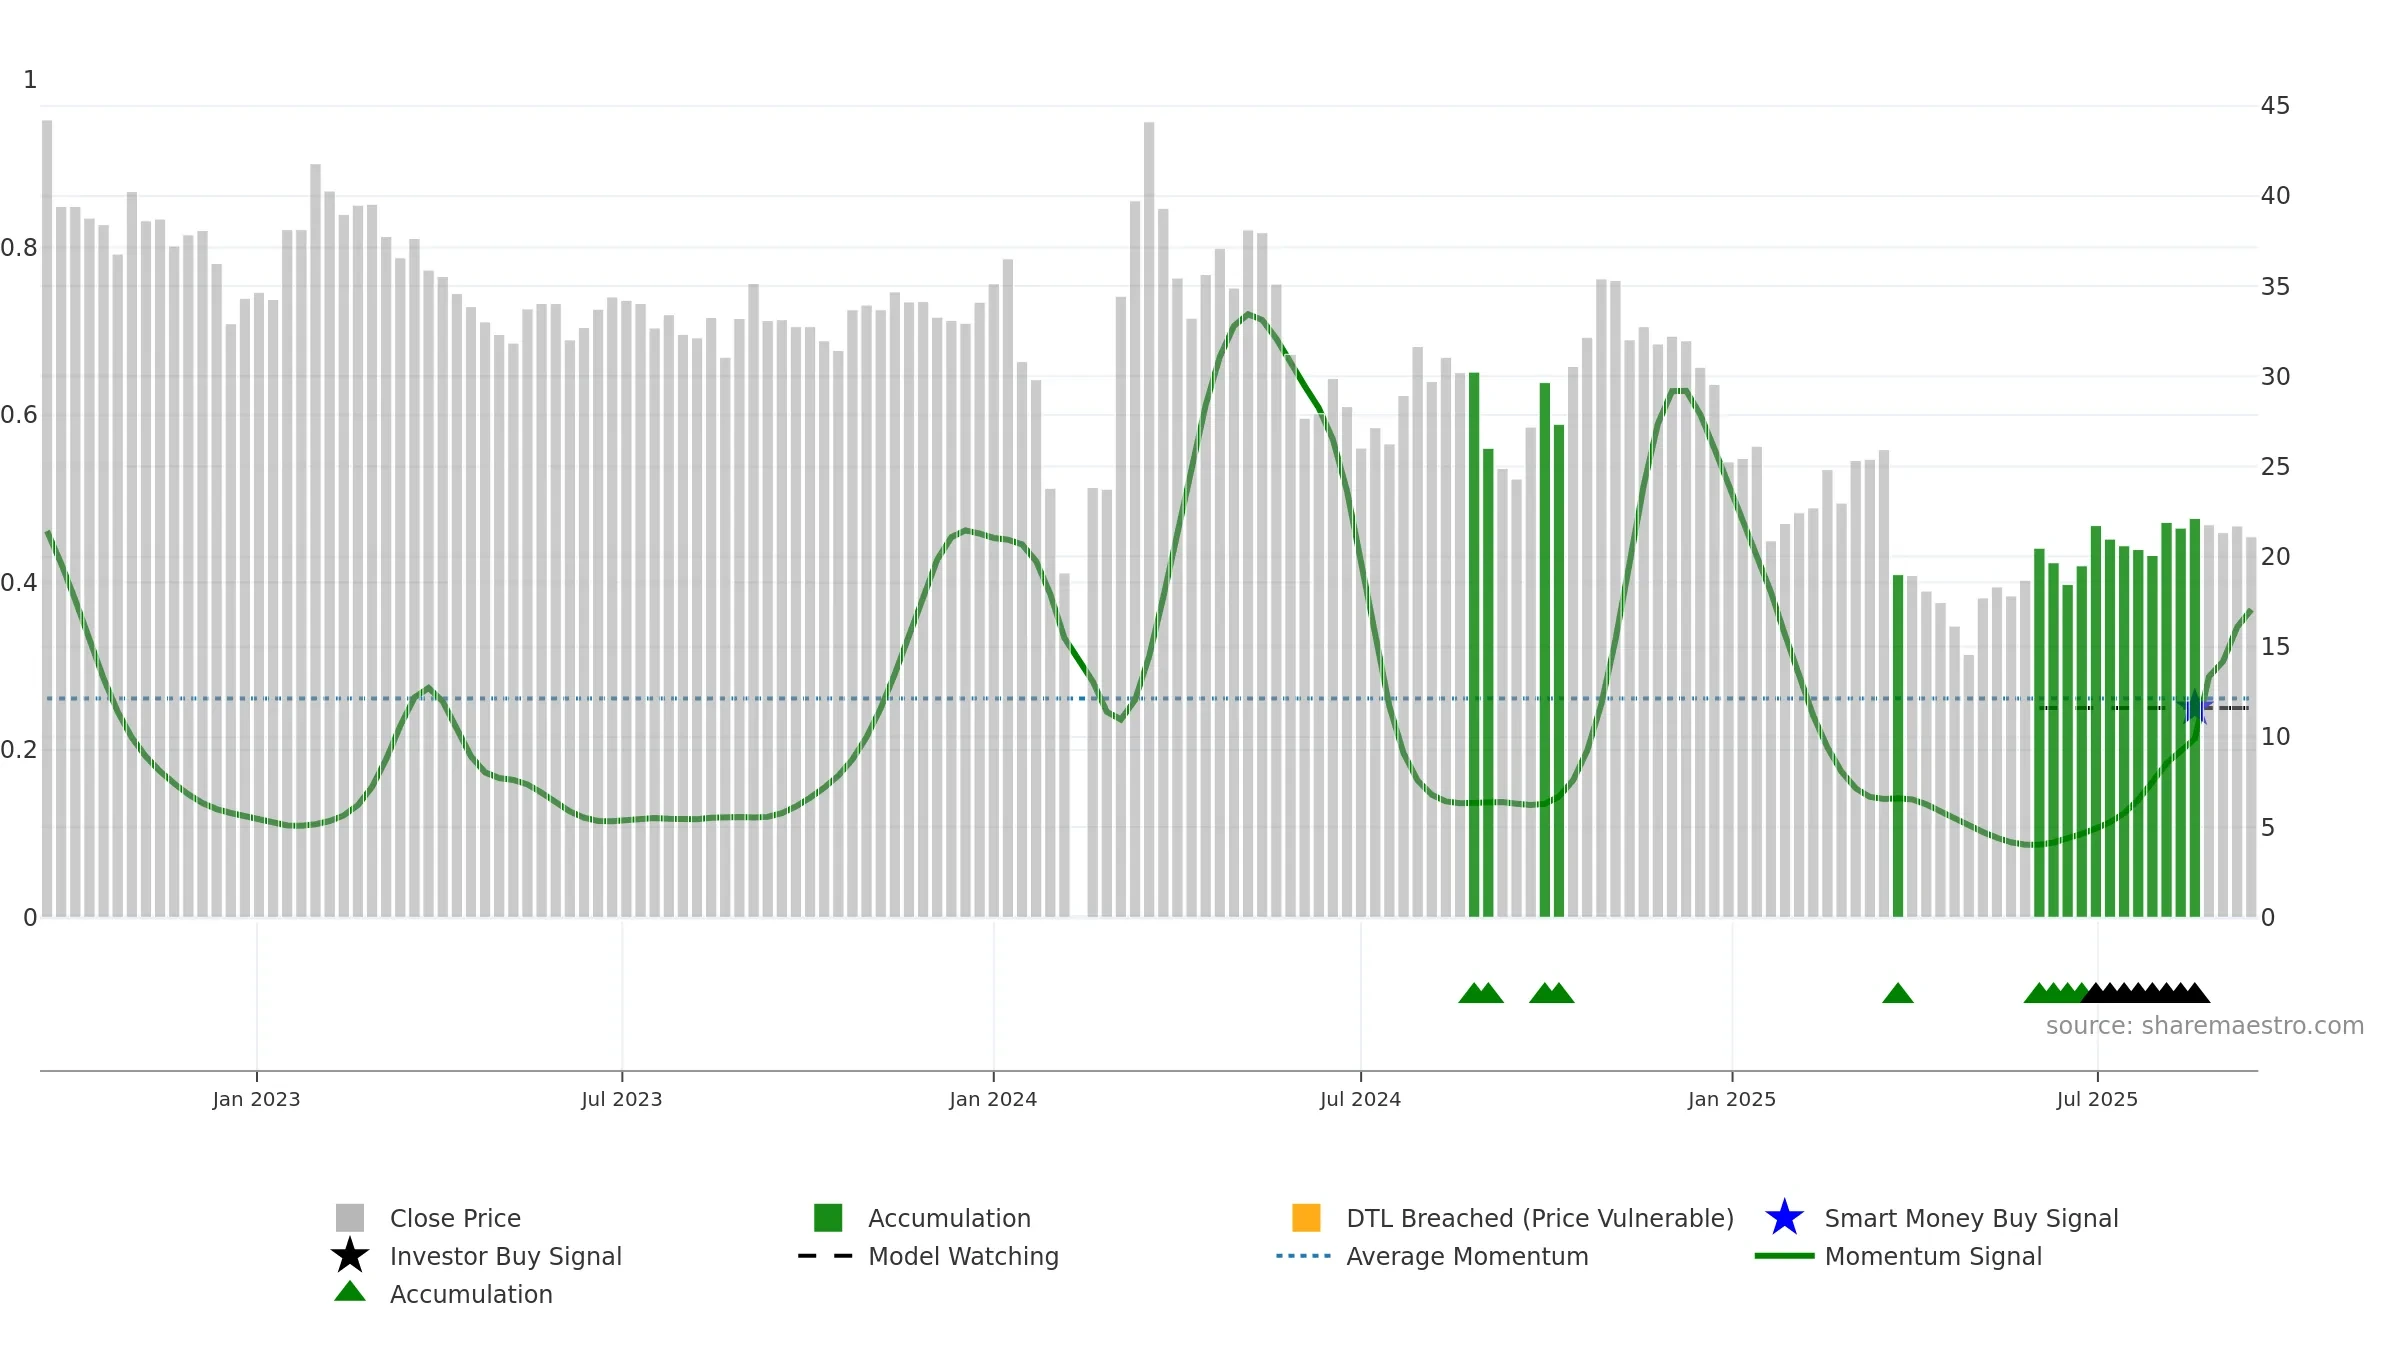Click the 45 label on right axis
The image size is (2400, 1350).
pyautogui.click(x=2275, y=106)
